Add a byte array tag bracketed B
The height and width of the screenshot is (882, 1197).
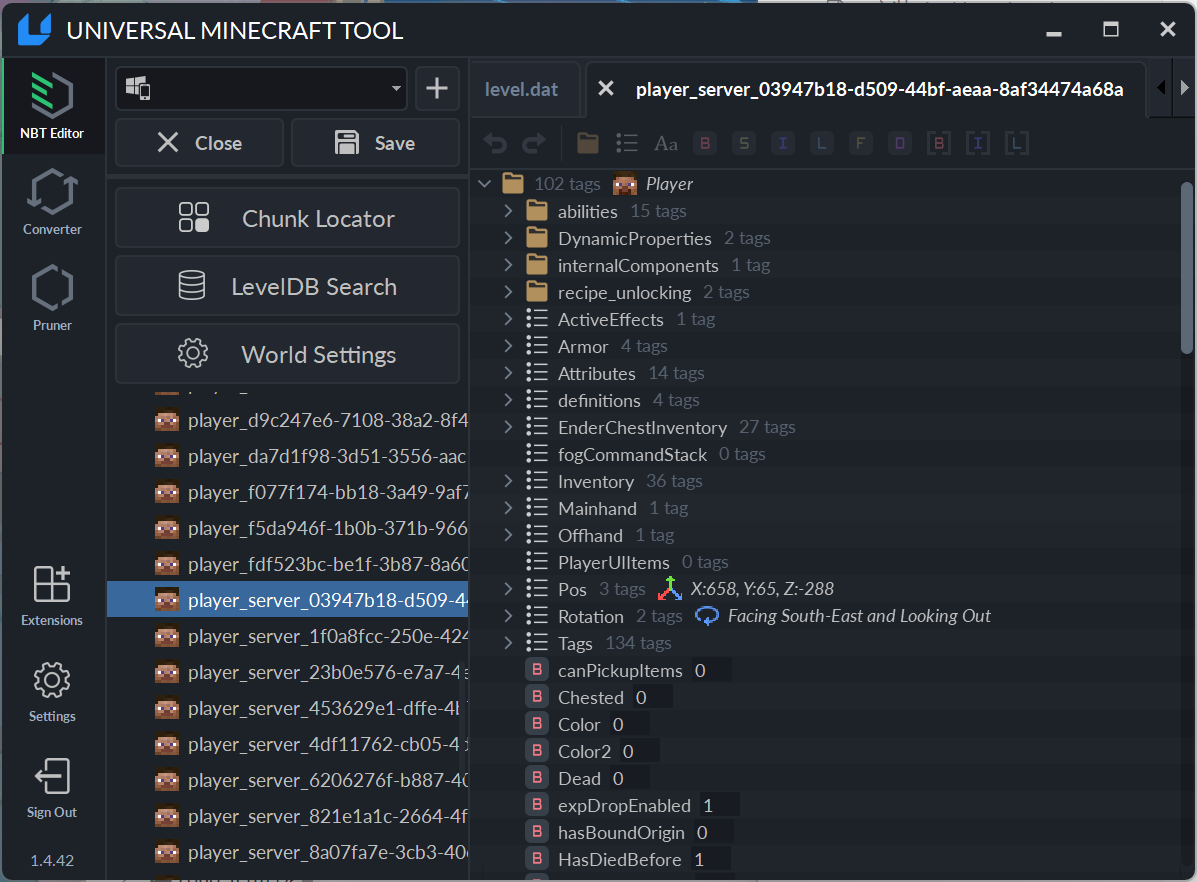pyautogui.click(x=938, y=143)
